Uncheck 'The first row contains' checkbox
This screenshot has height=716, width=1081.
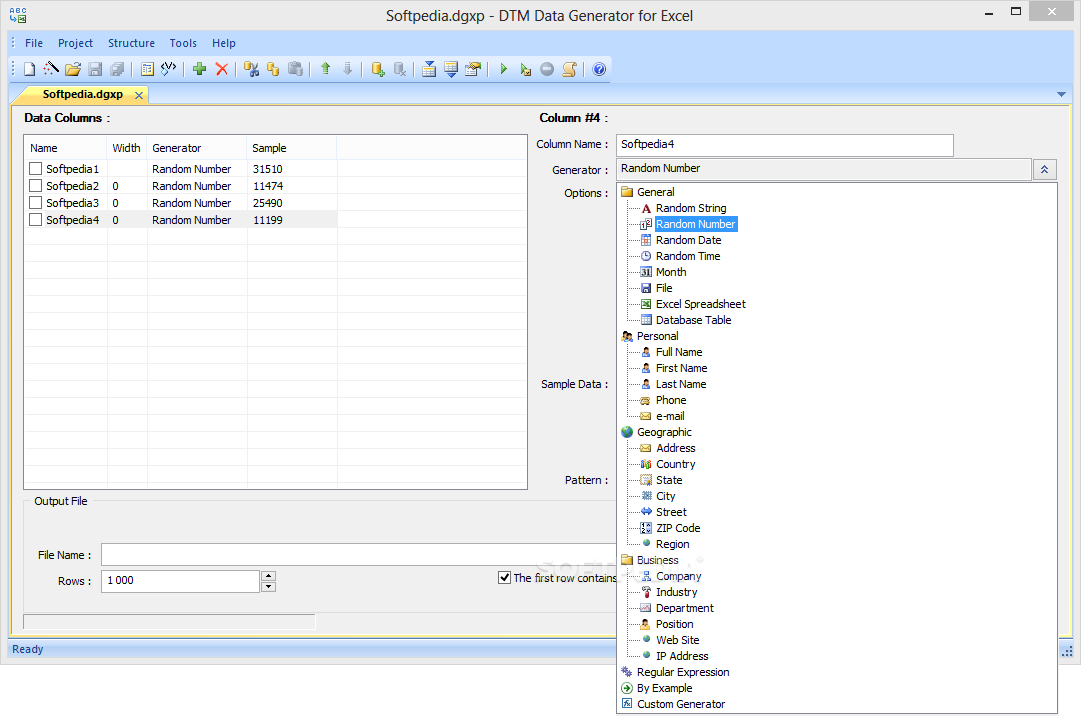505,577
